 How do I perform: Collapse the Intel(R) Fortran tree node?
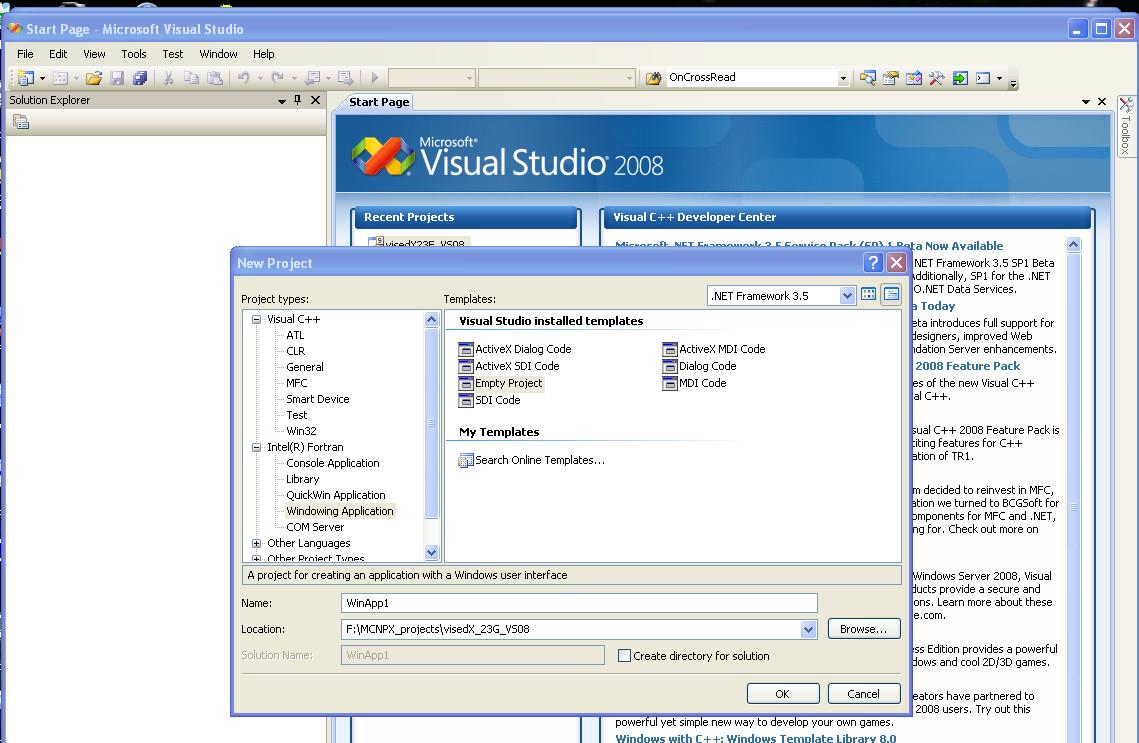(256, 447)
